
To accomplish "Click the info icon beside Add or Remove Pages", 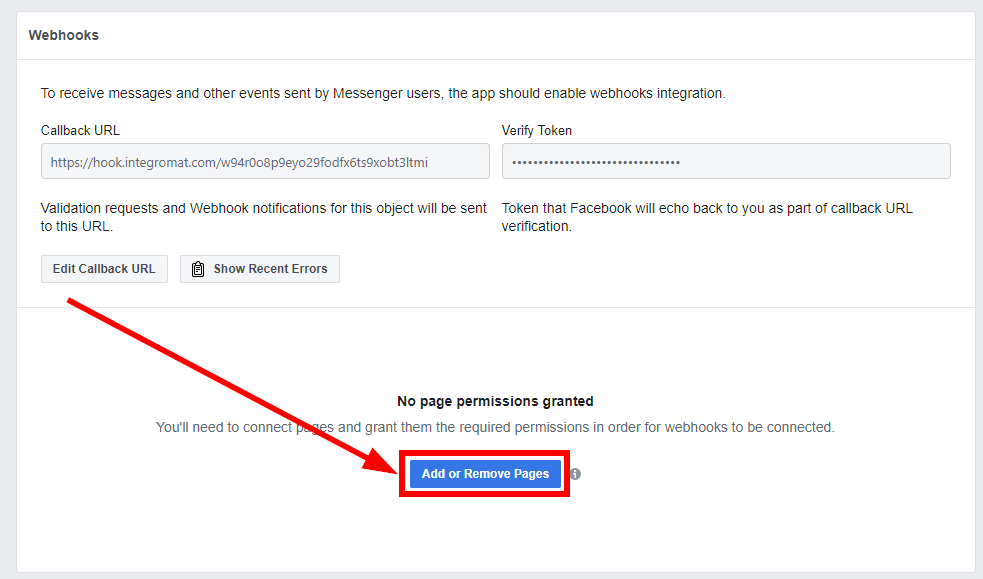I will point(575,474).
